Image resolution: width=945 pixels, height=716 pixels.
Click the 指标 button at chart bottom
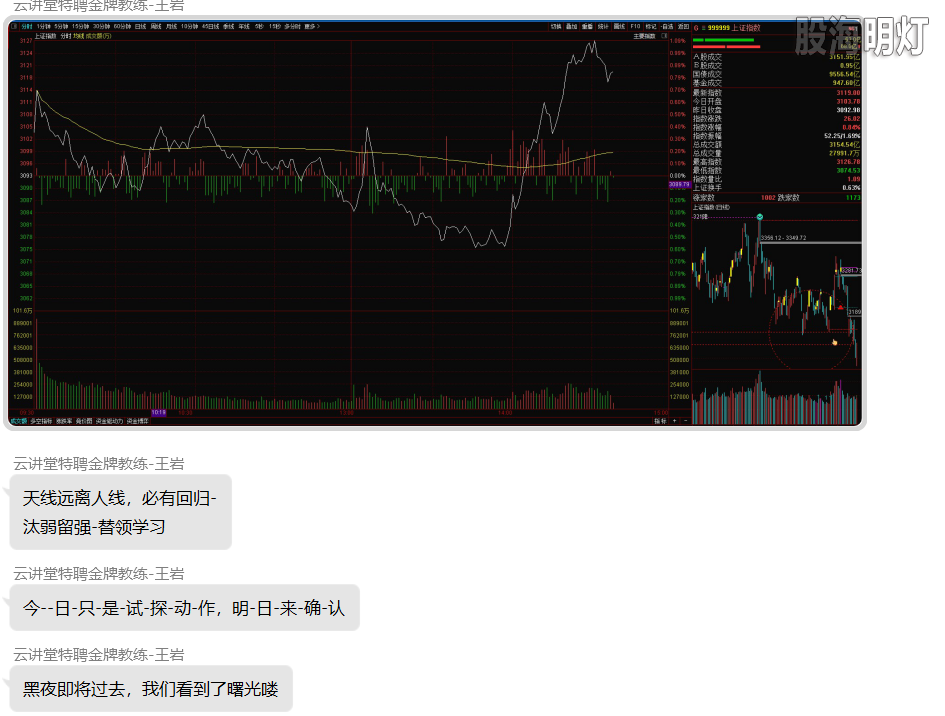(x=661, y=421)
